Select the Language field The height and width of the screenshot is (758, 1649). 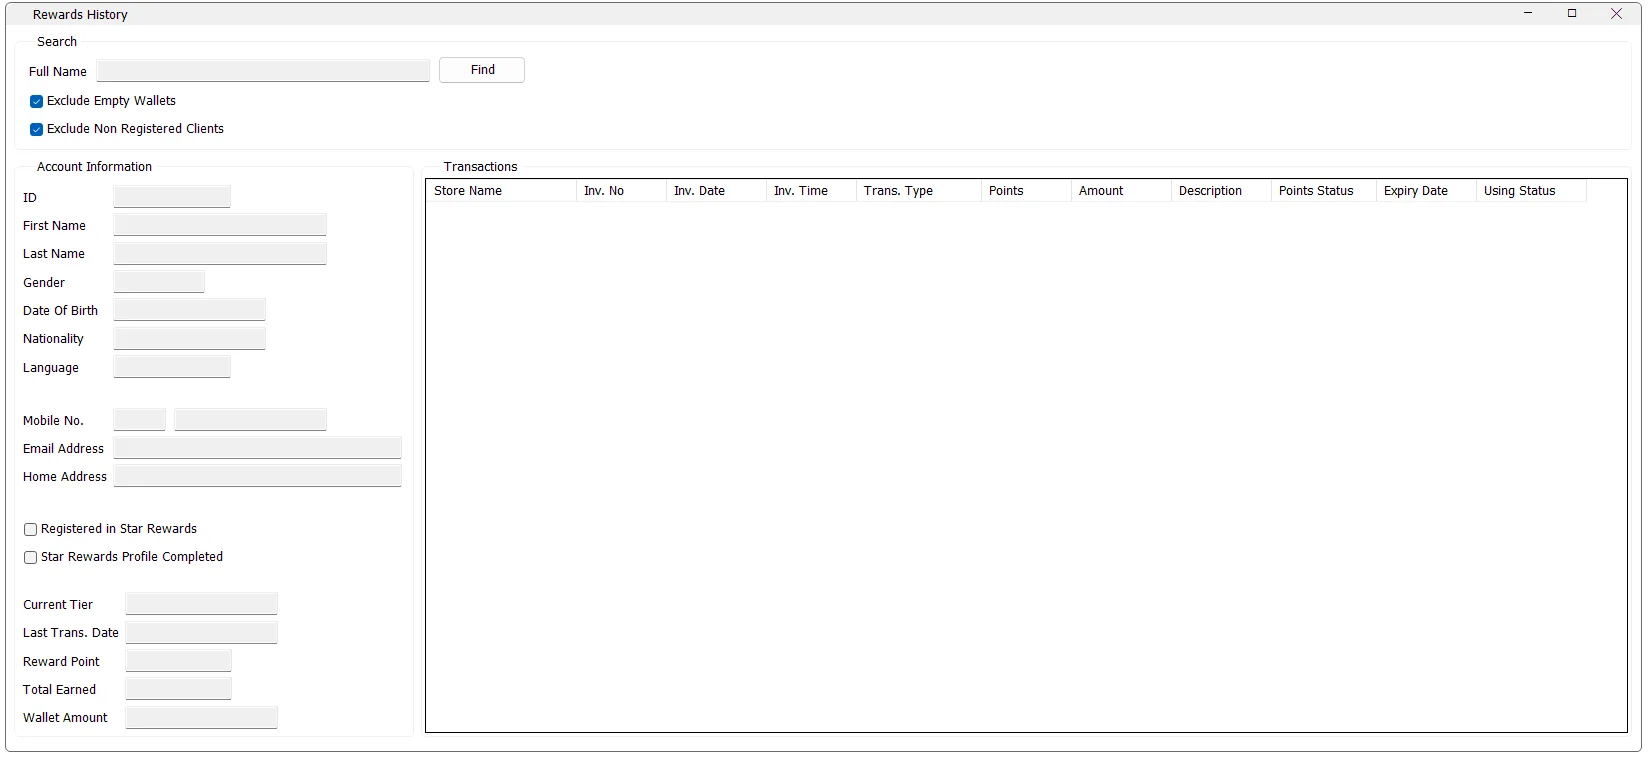(172, 367)
